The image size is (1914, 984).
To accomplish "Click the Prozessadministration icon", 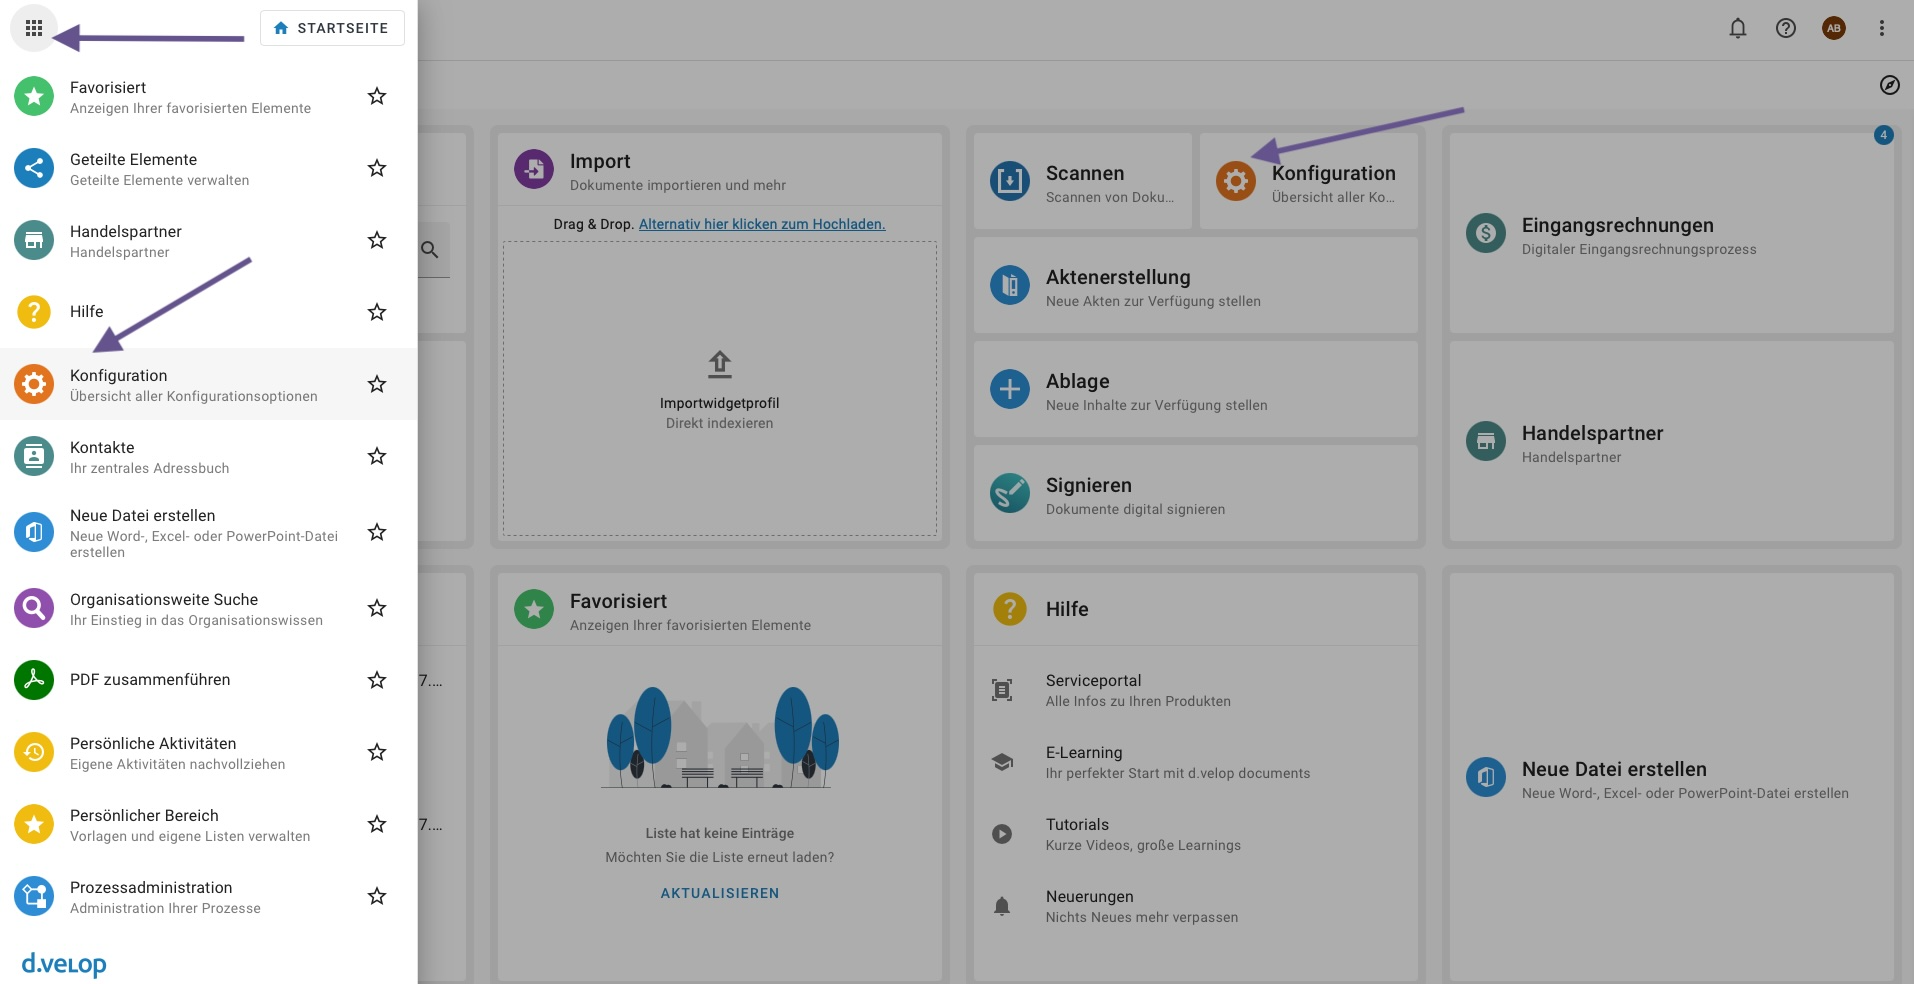I will [34, 896].
